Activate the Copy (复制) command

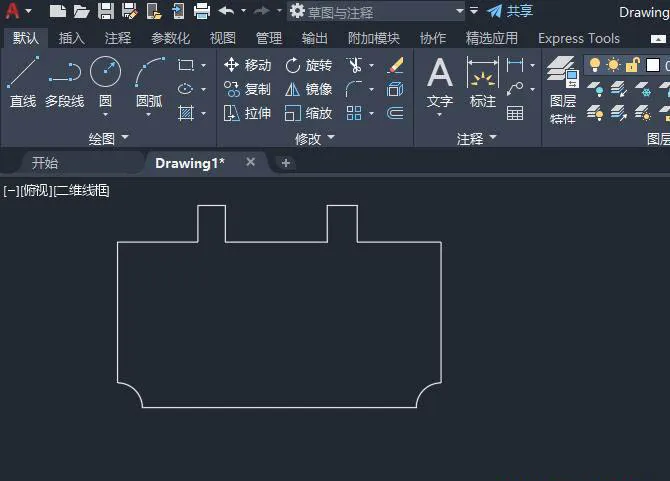click(x=247, y=89)
